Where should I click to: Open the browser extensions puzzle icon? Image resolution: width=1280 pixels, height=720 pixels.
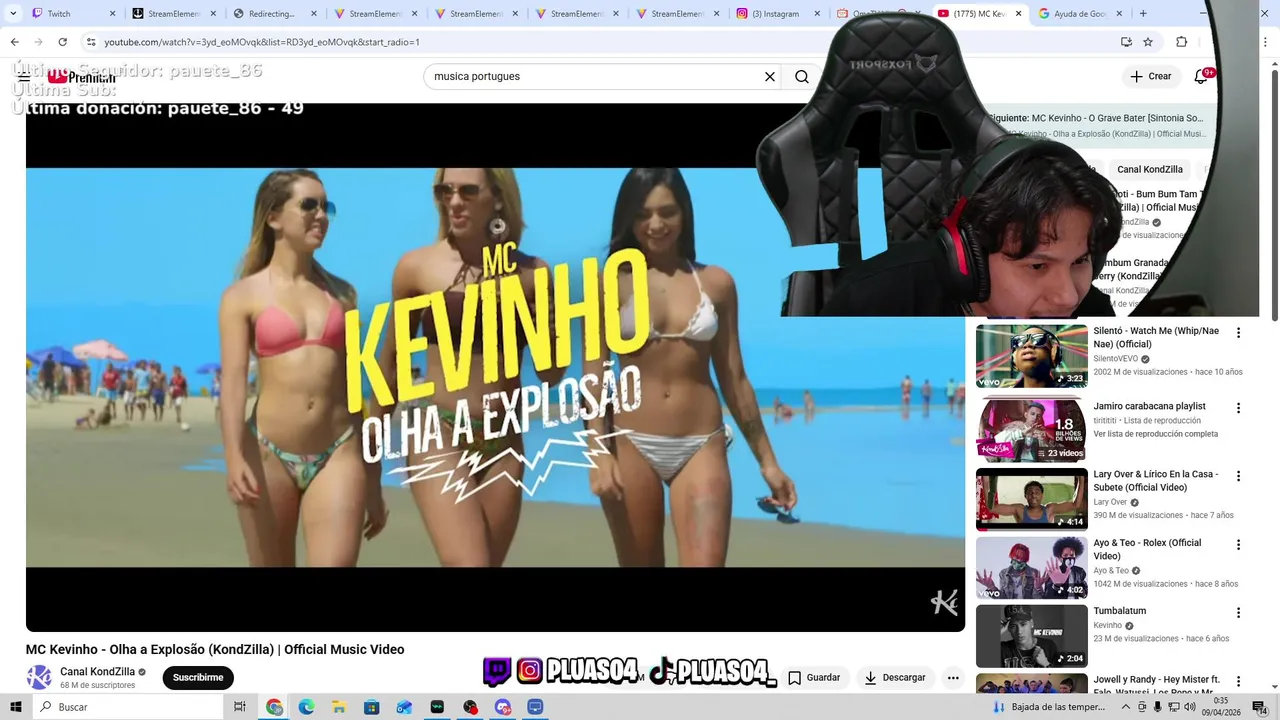click(1181, 42)
